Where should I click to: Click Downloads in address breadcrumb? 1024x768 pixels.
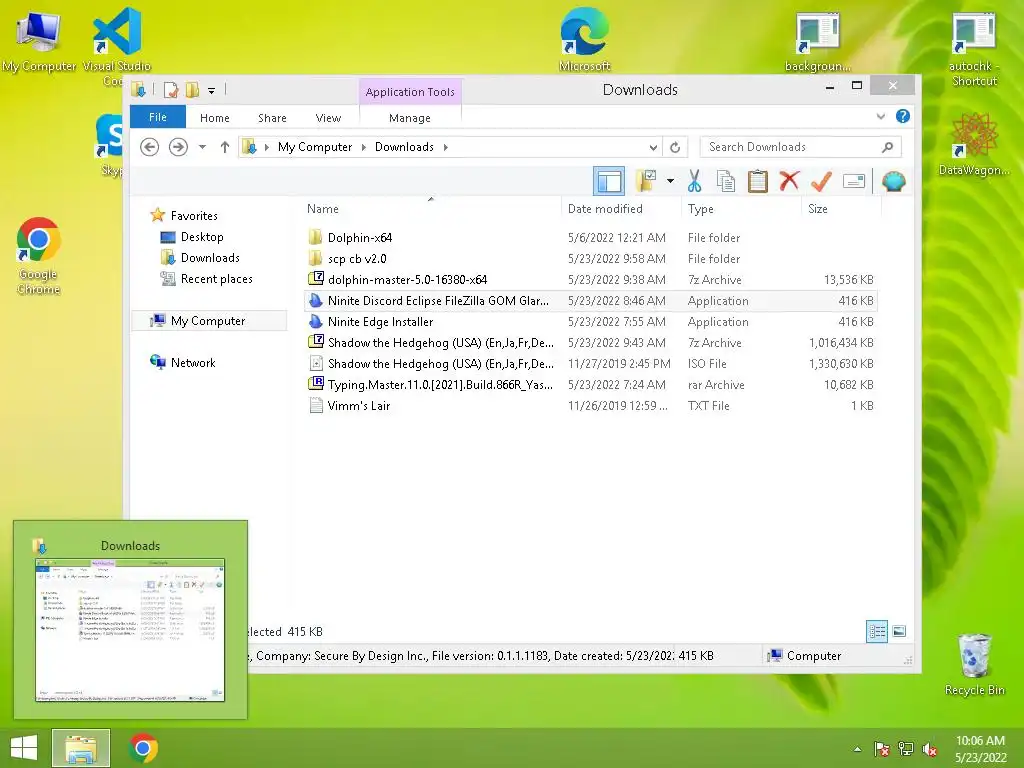pyautogui.click(x=404, y=147)
